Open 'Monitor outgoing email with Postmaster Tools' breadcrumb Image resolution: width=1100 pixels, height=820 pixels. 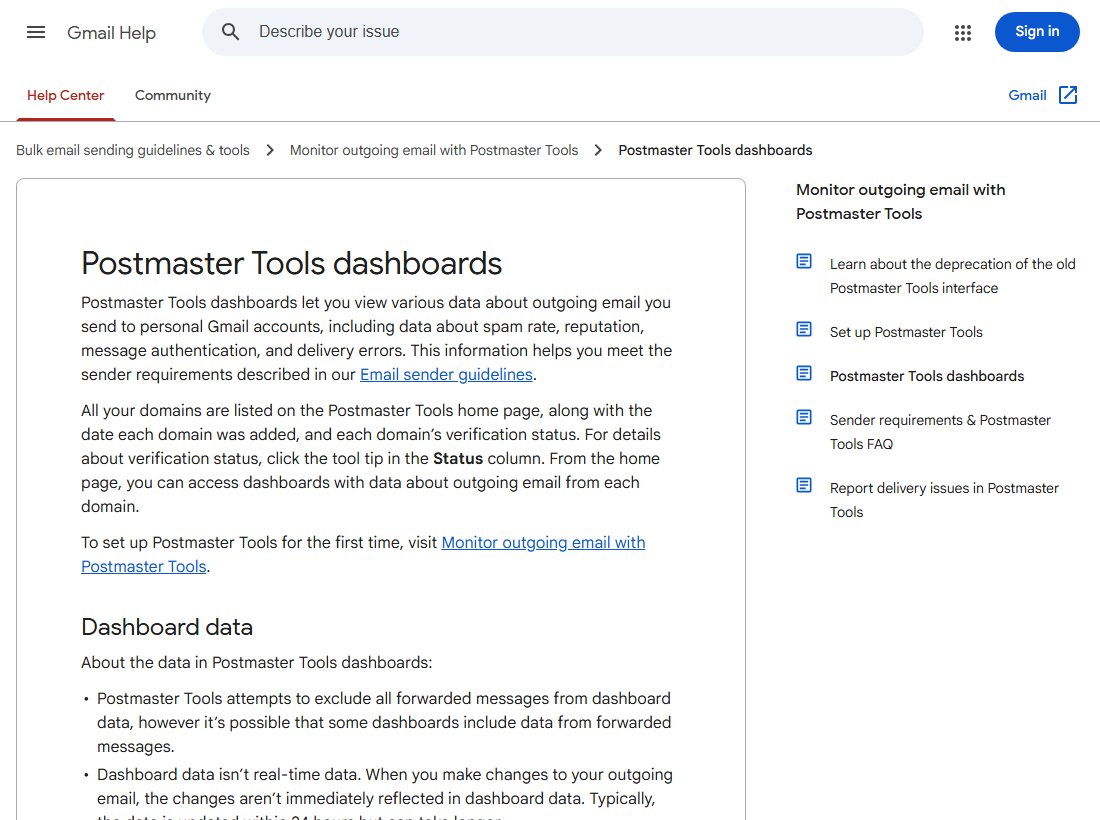(434, 150)
